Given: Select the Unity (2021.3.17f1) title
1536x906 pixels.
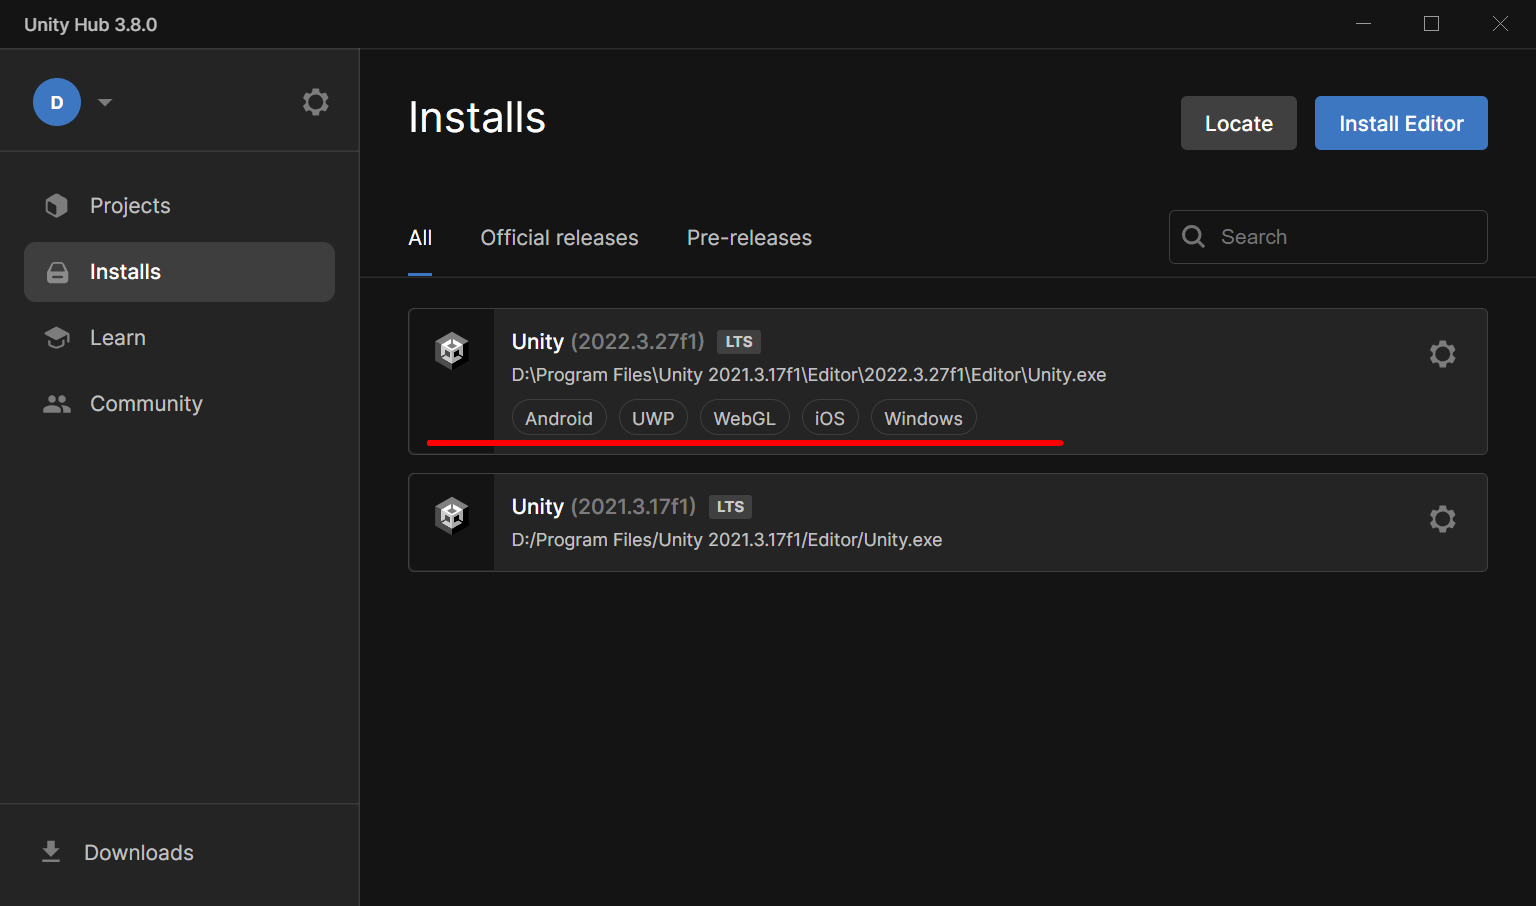Looking at the screenshot, I should tap(603, 507).
